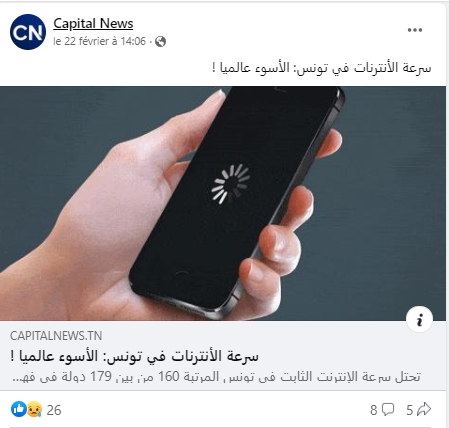Click the CAPITALNEWS.TN domain label

56,336
